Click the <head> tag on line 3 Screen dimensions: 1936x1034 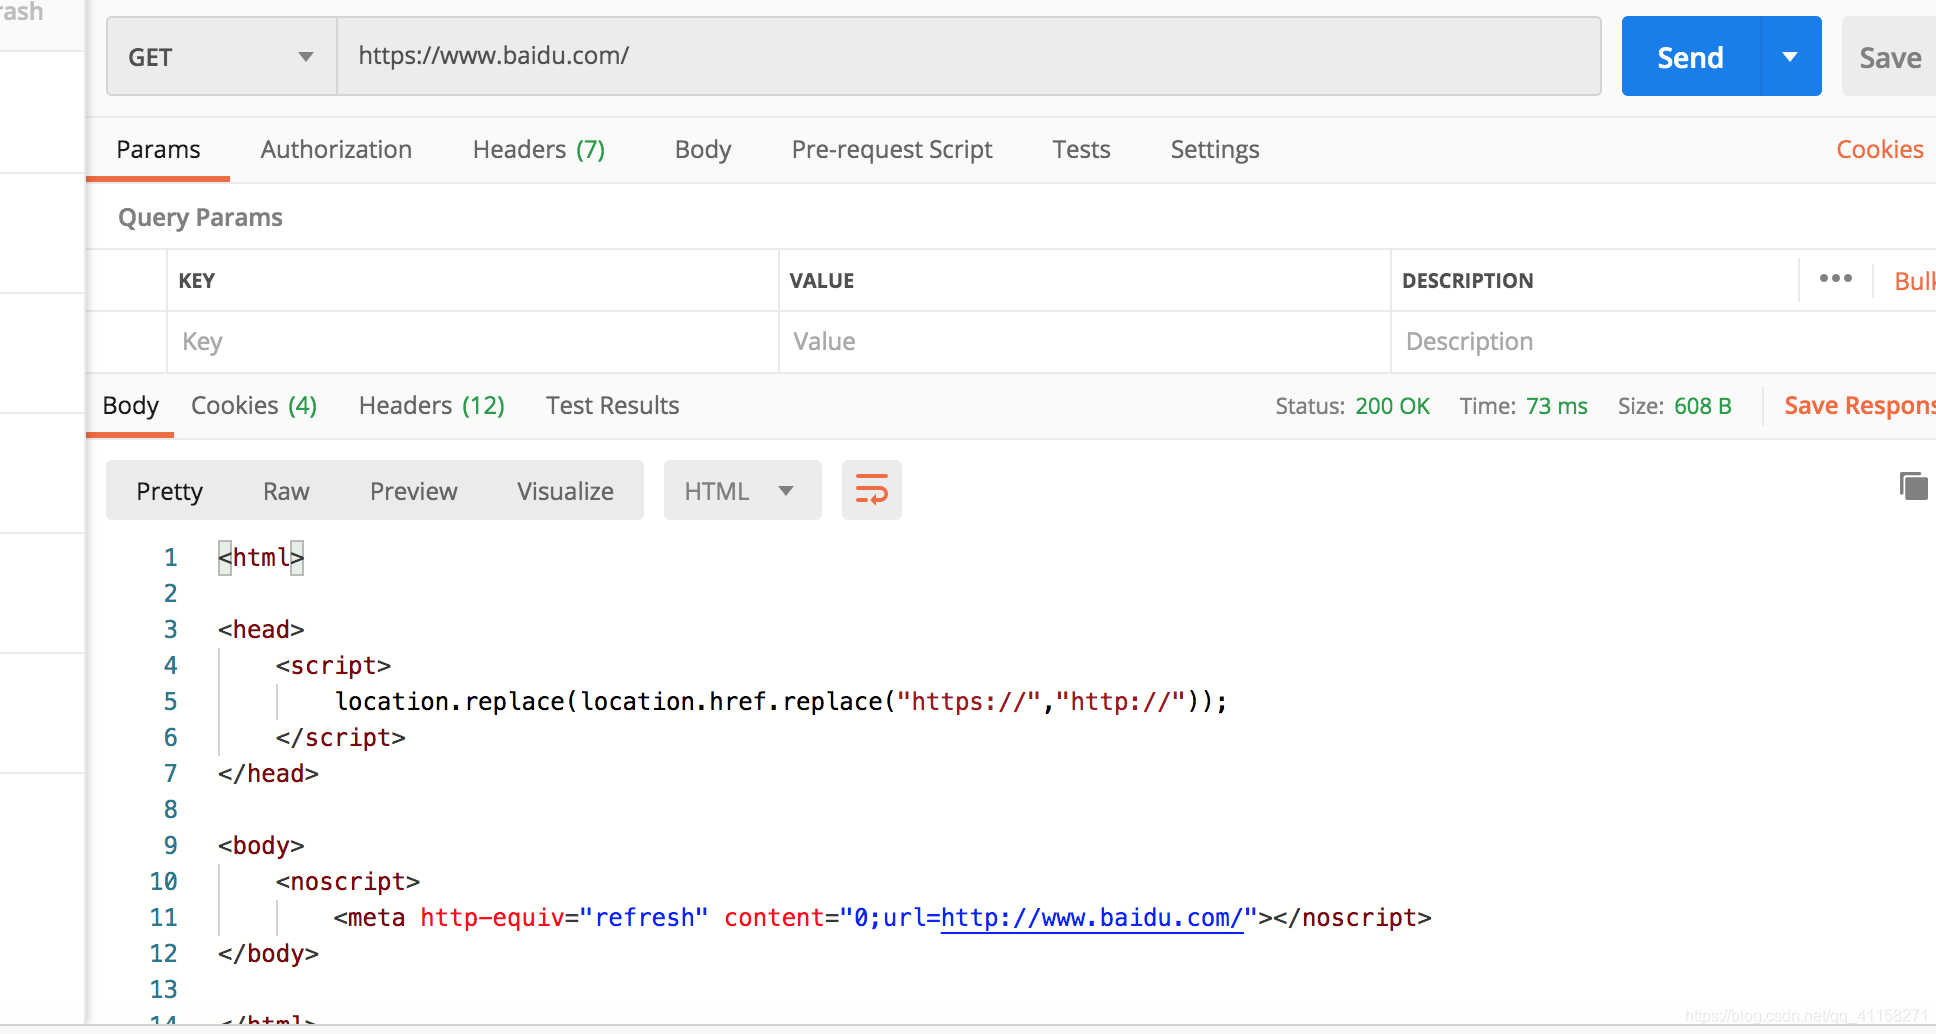tap(261, 629)
